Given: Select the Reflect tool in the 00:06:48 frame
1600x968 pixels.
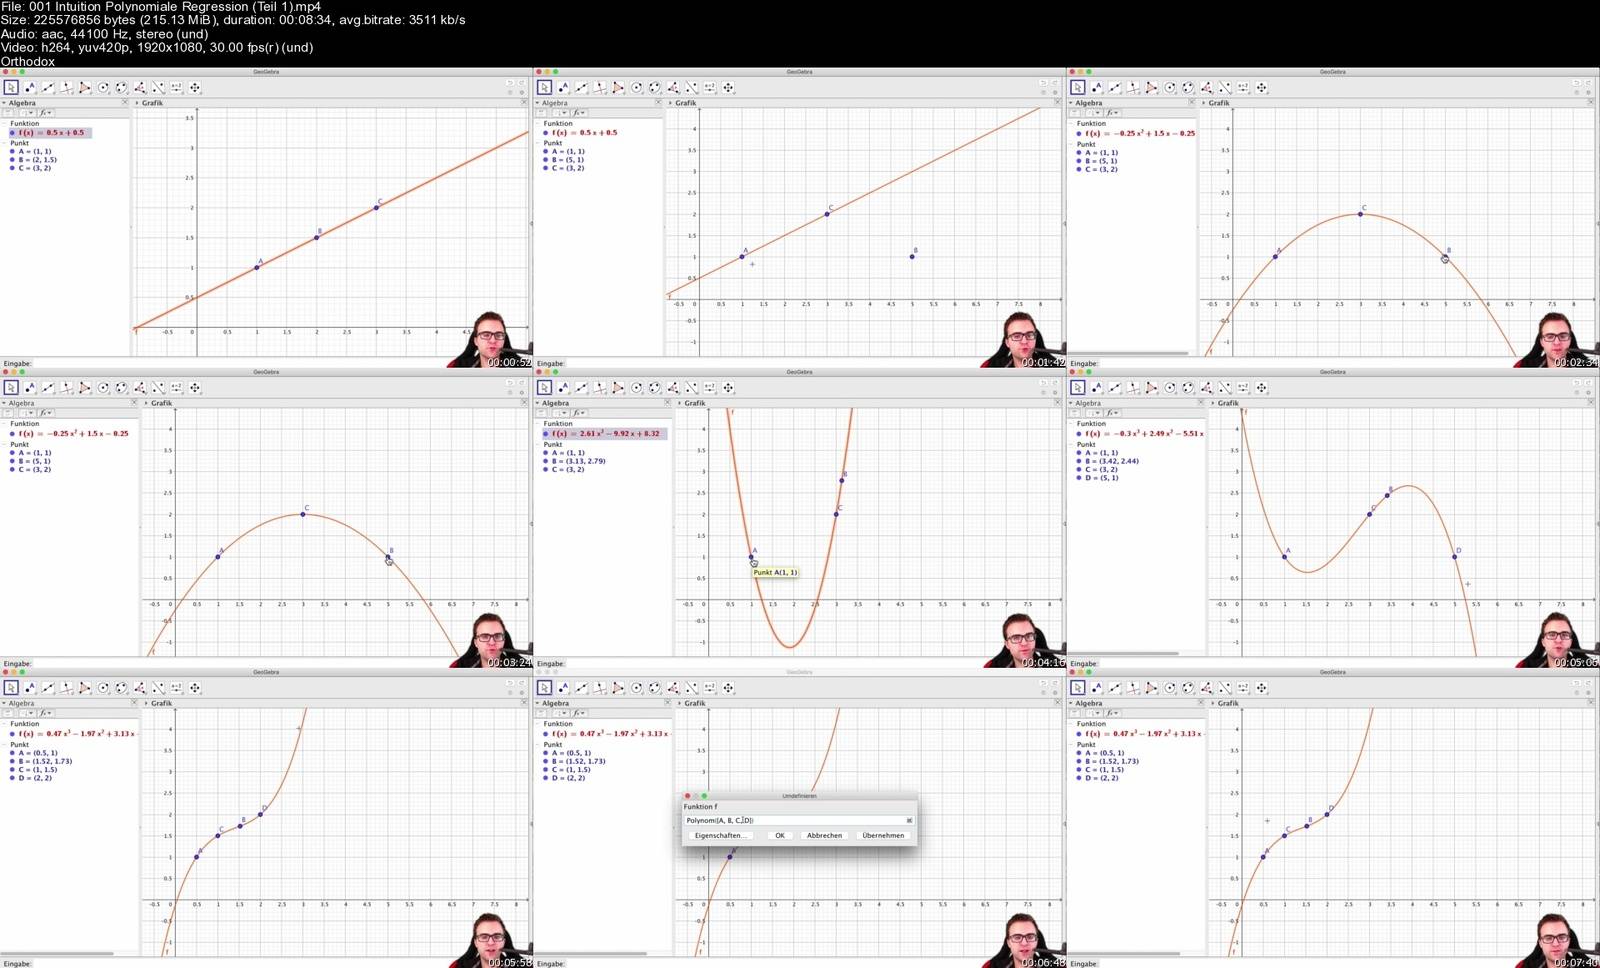Looking at the screenshot, I should [692, 688].
